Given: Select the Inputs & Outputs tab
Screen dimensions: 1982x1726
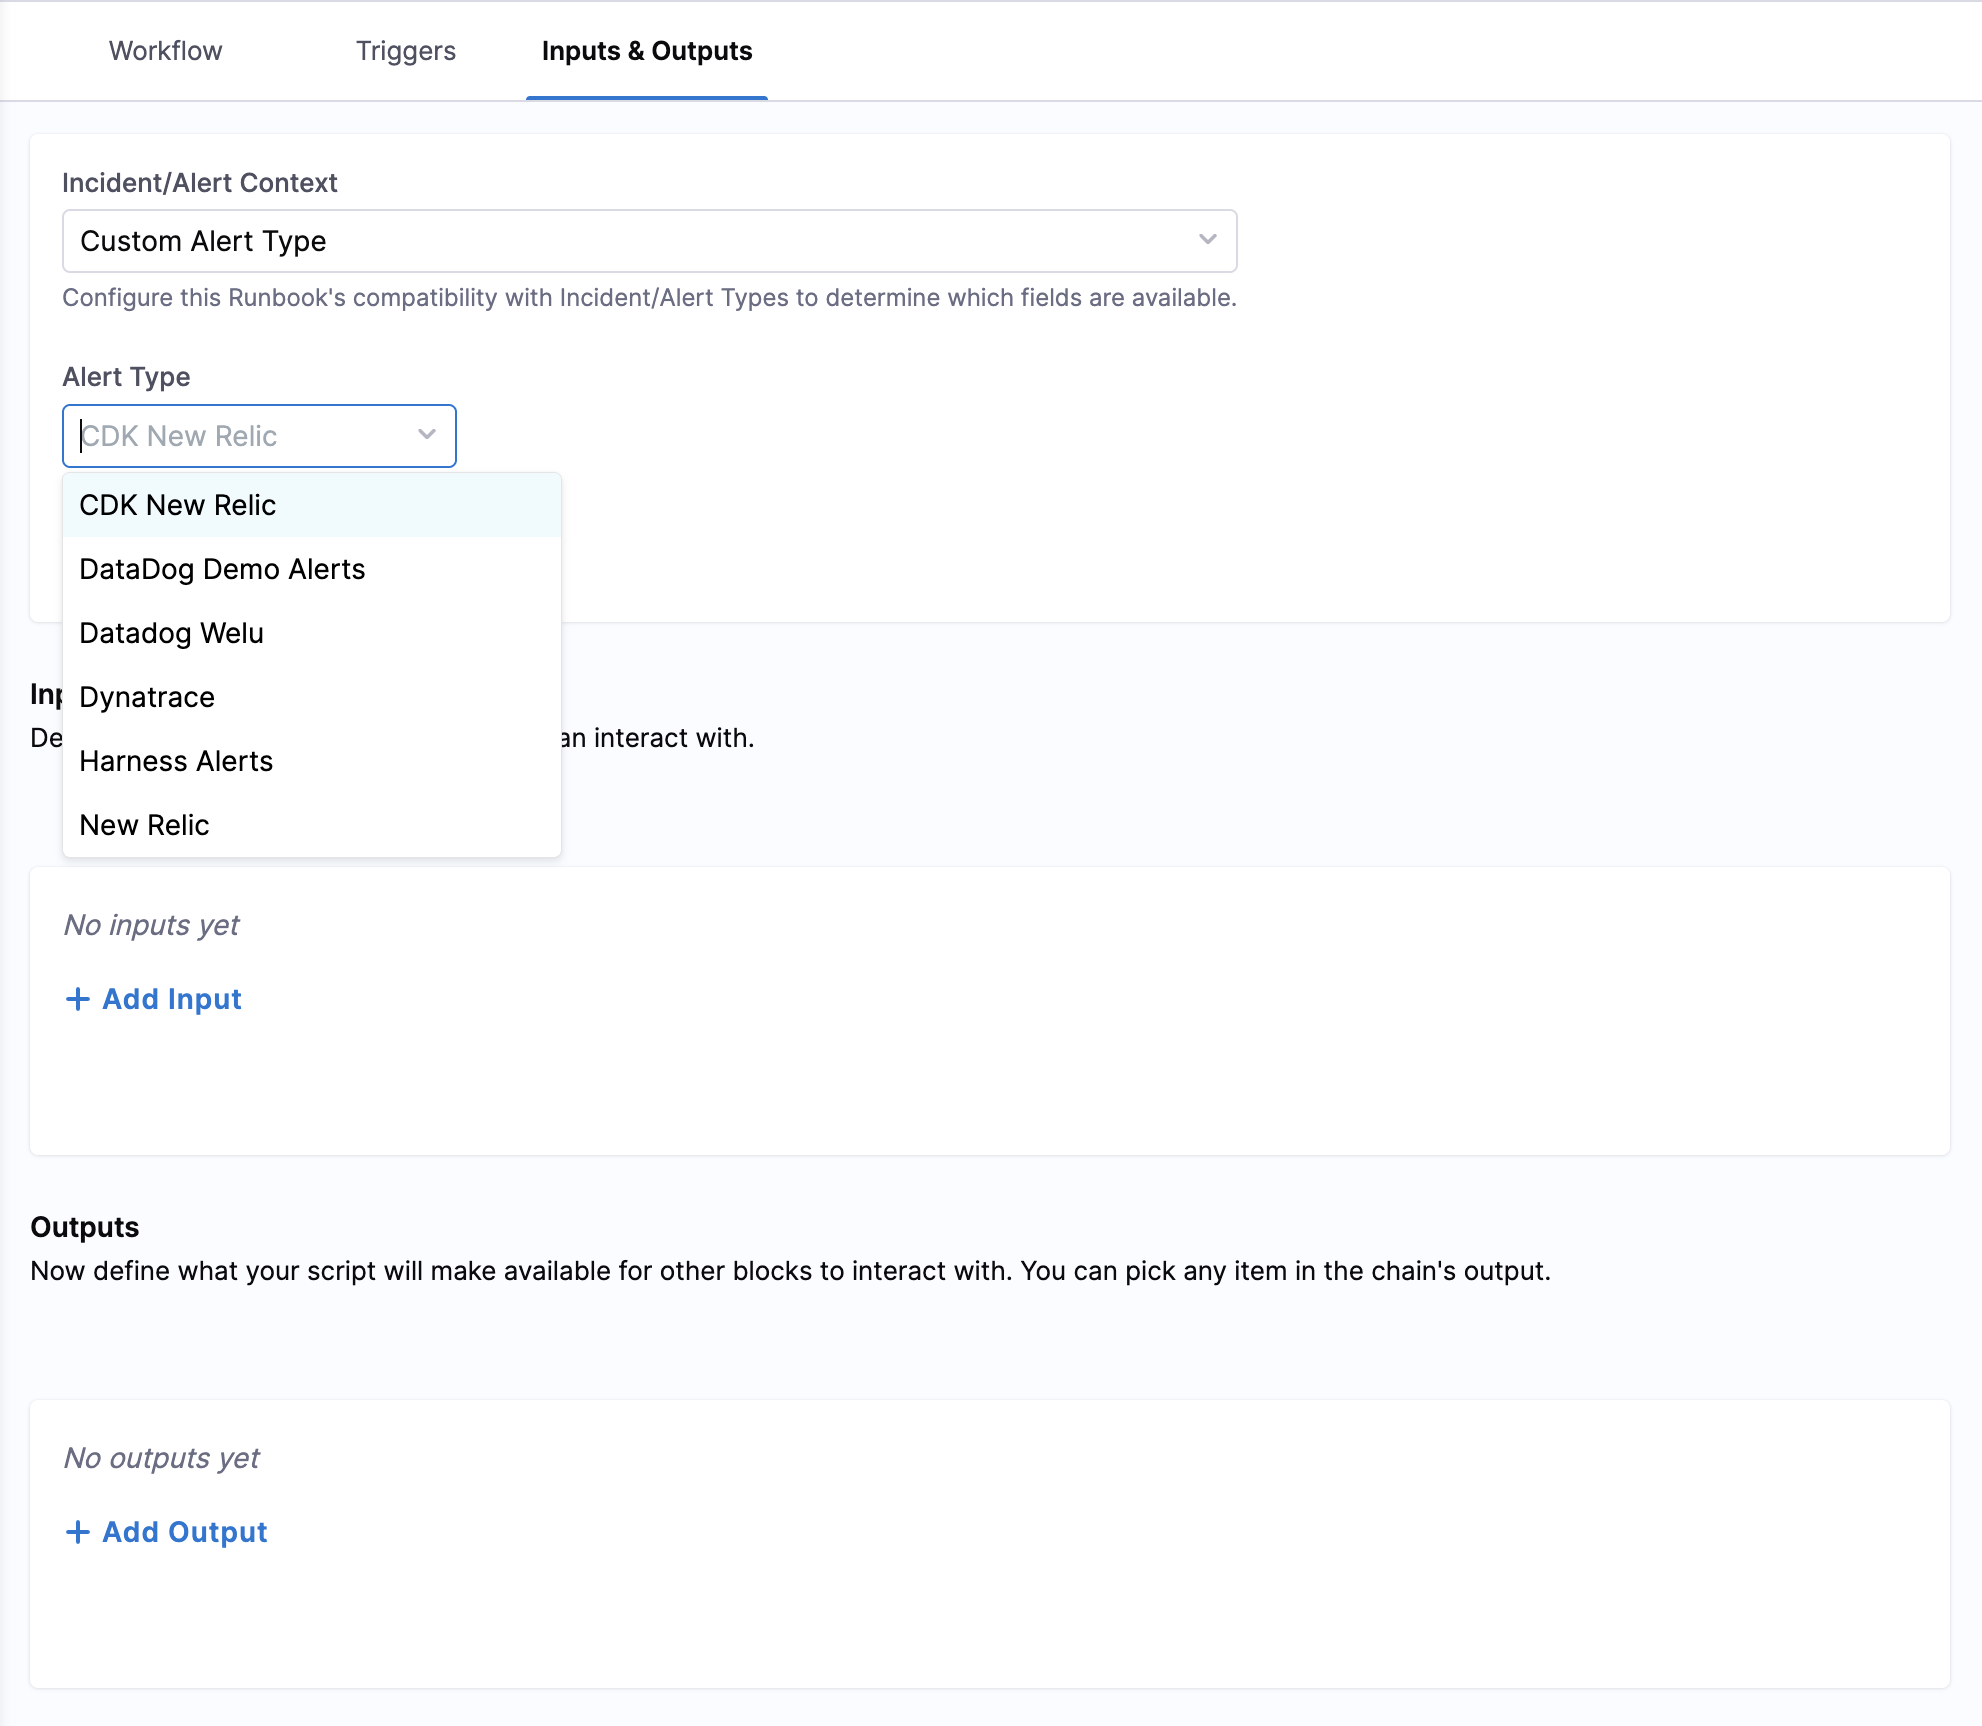Looking at the screenshot, I should (646, 51).
